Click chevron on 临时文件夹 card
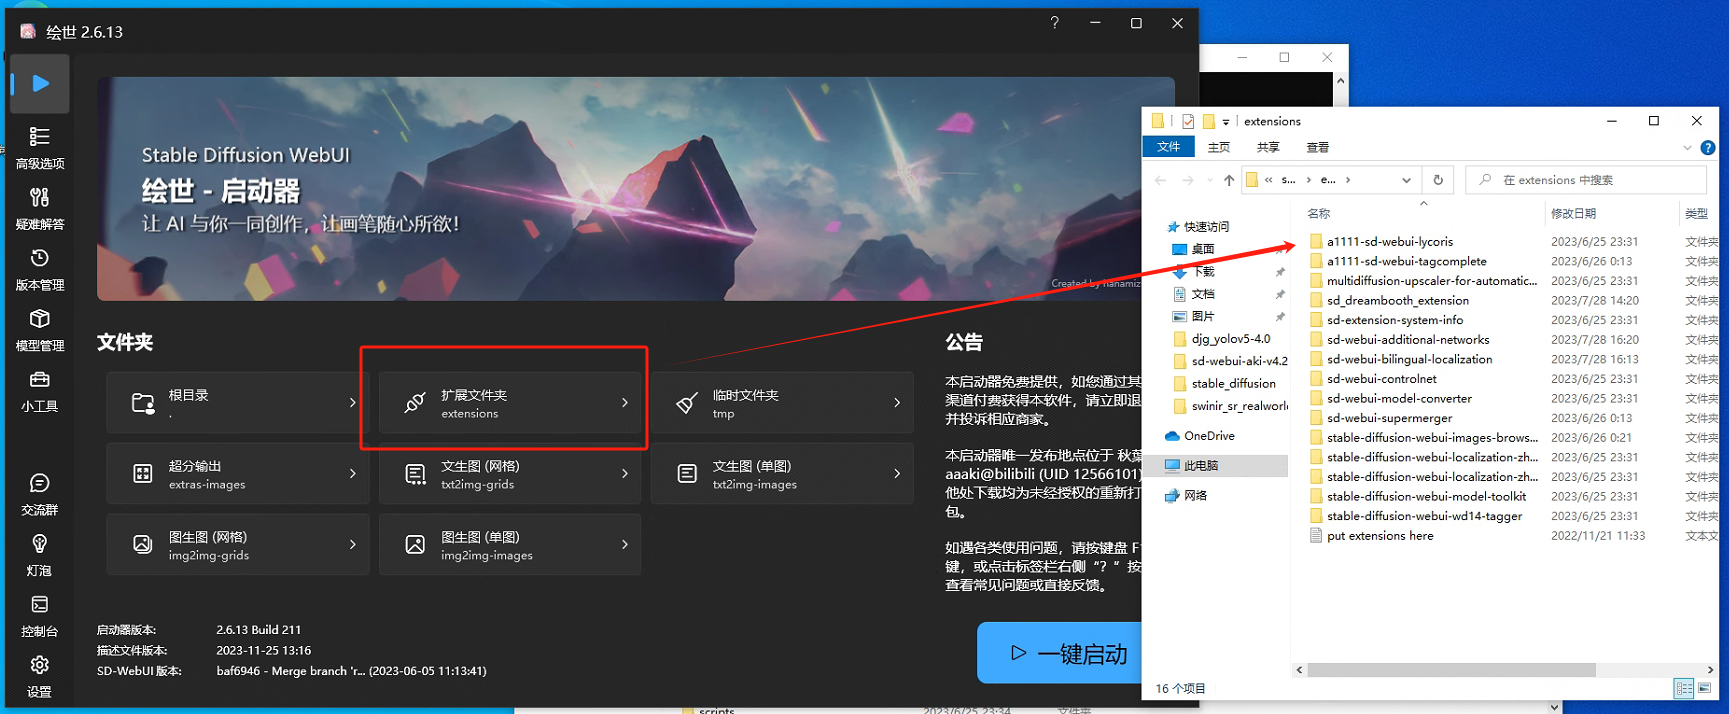 pos(897,403)
